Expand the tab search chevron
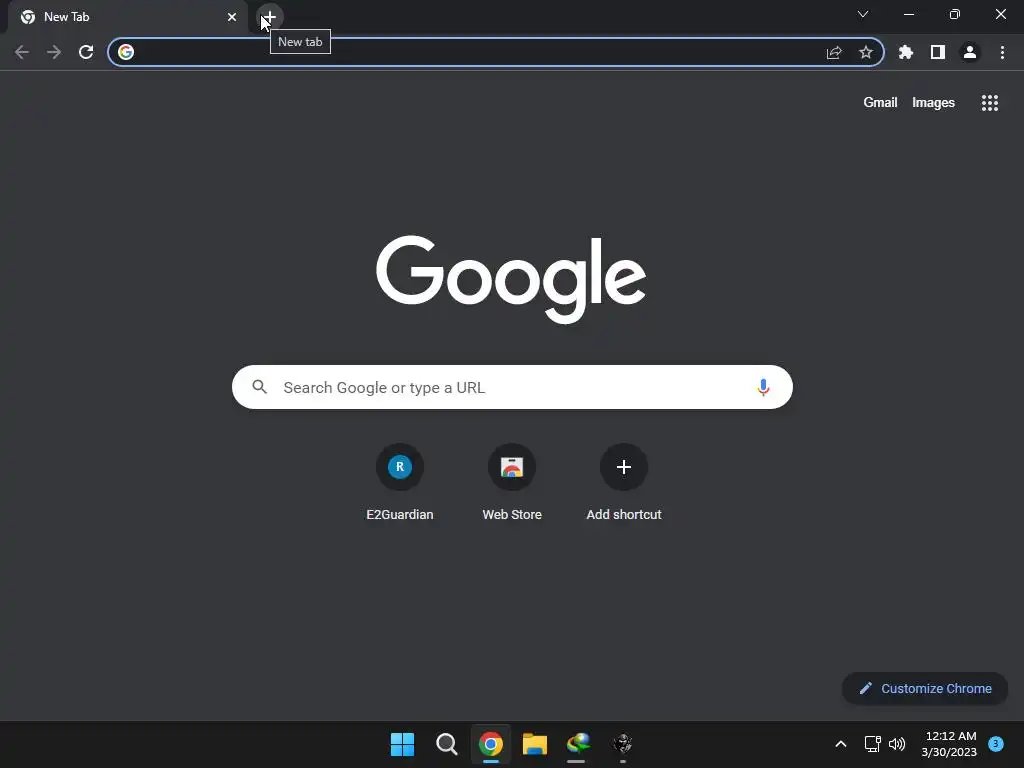 click(863, 14)
